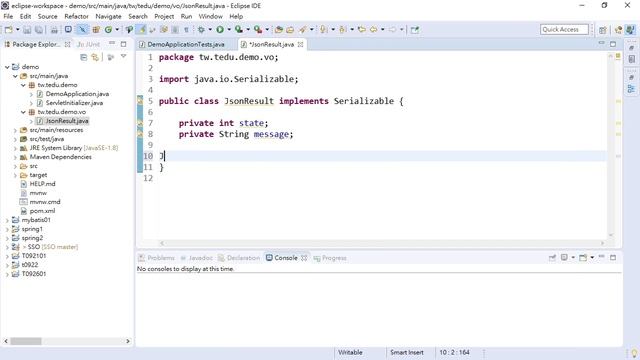Viewport: 640px width, 360px height.
Task: Click the Open Type toolbar icon
Action: click(x=279, y=29)
